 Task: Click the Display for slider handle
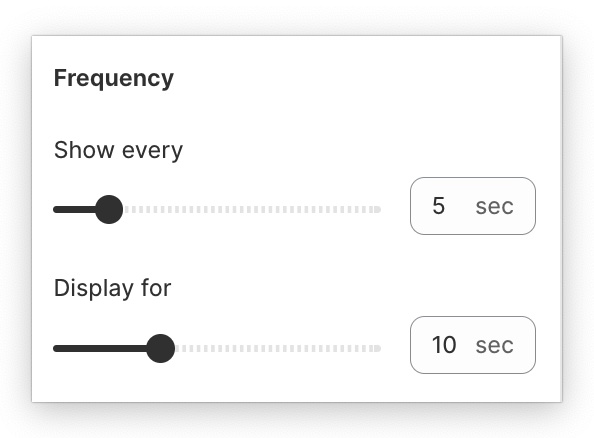[161, 349]
